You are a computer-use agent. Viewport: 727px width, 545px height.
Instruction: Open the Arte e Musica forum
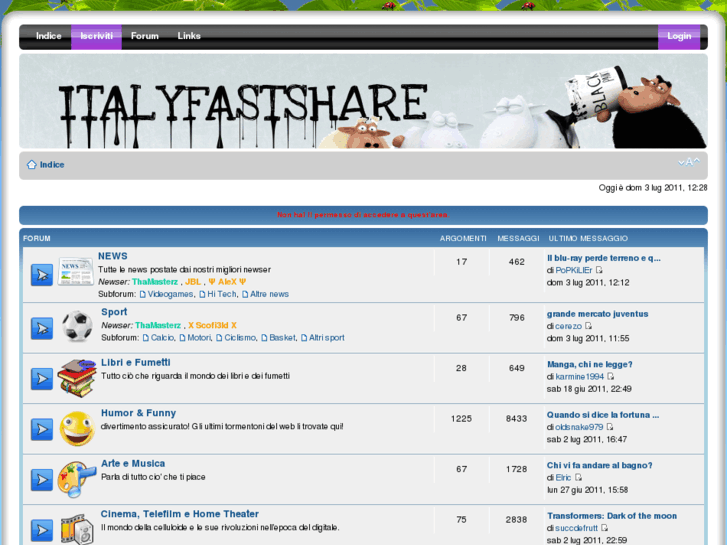[133, 463]
